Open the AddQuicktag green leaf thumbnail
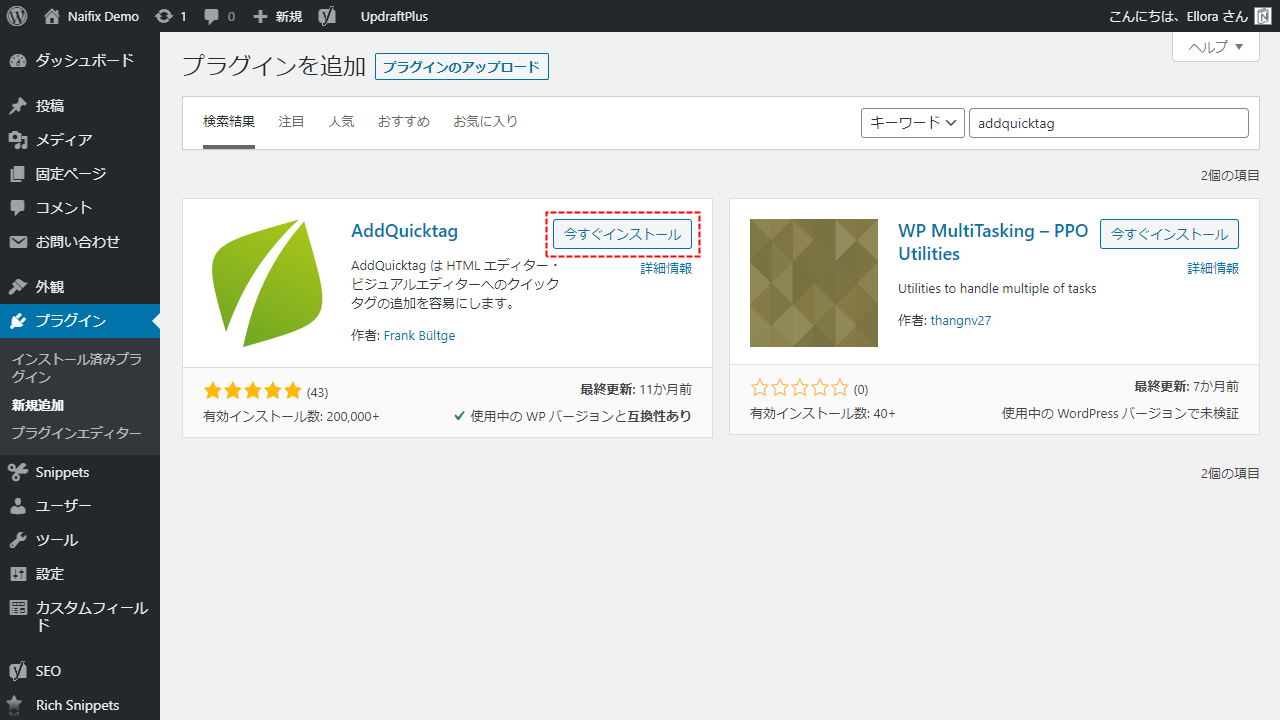 tap(267, 283)
